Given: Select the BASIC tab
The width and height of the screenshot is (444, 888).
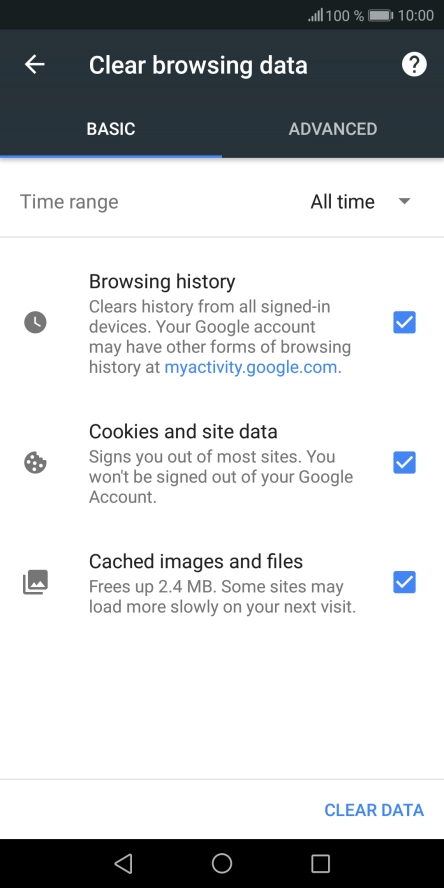Looking at the screenshot, I should pos(111,129).
